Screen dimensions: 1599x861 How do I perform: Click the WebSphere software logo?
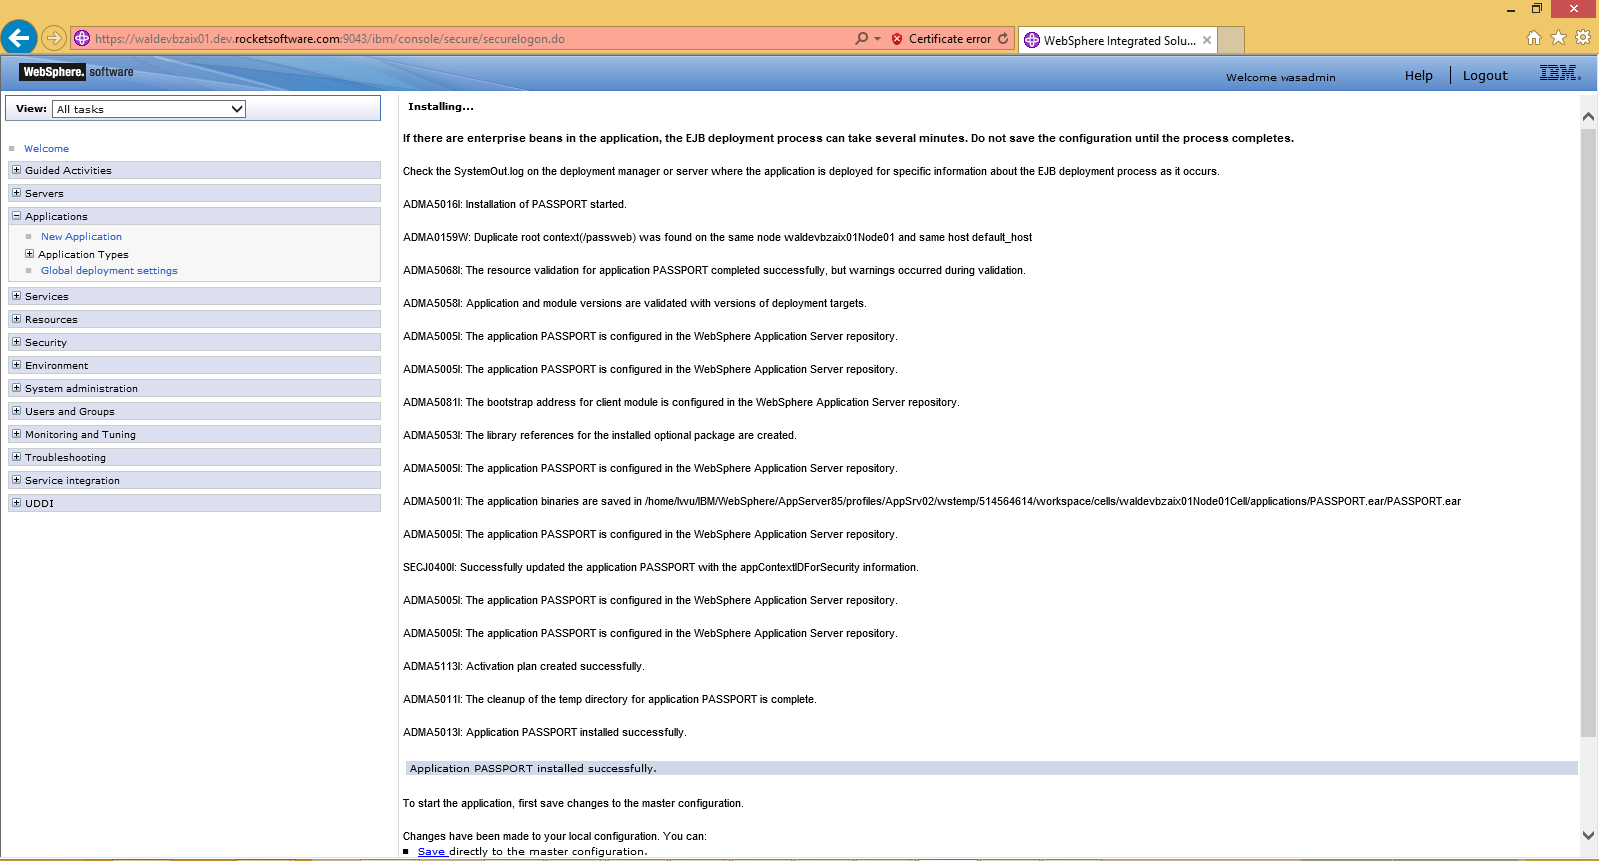pyautogui.click(x=77, y=72)
